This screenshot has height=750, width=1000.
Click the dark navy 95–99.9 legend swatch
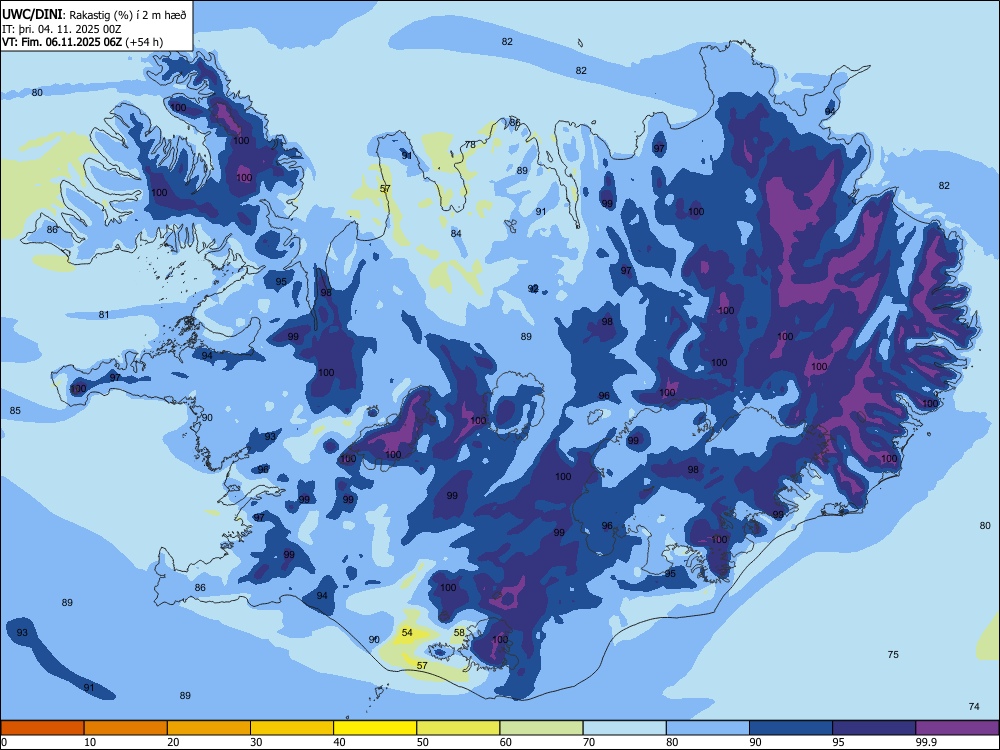pos(874,728)
